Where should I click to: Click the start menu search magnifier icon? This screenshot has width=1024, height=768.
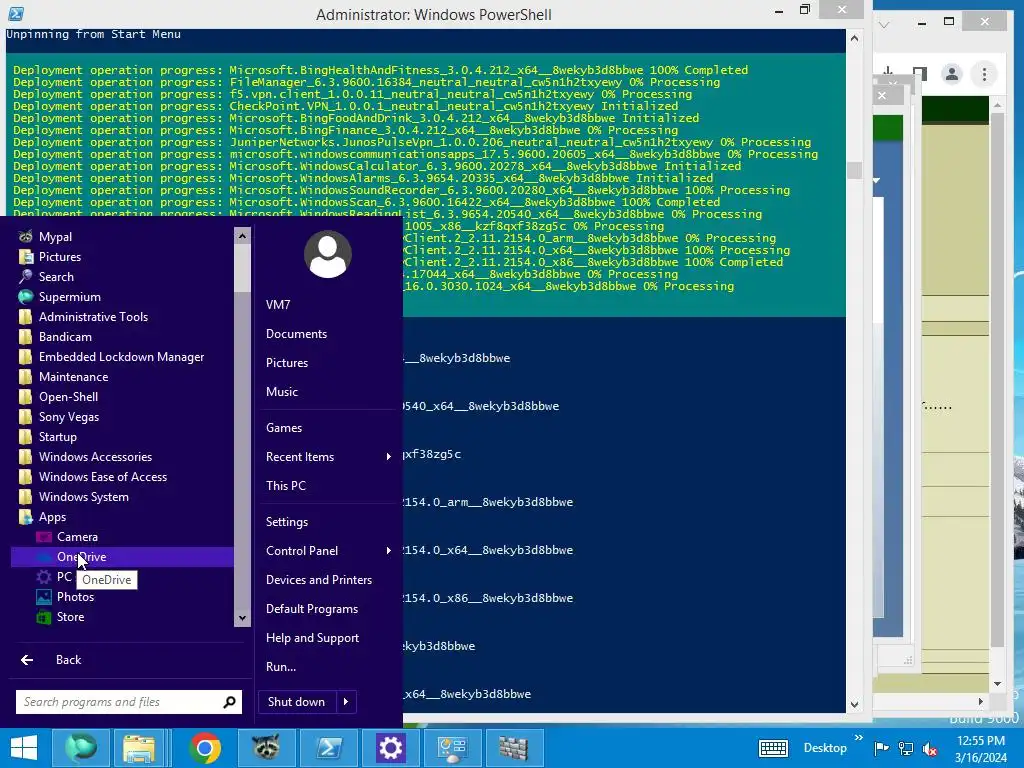click(229, 702)
